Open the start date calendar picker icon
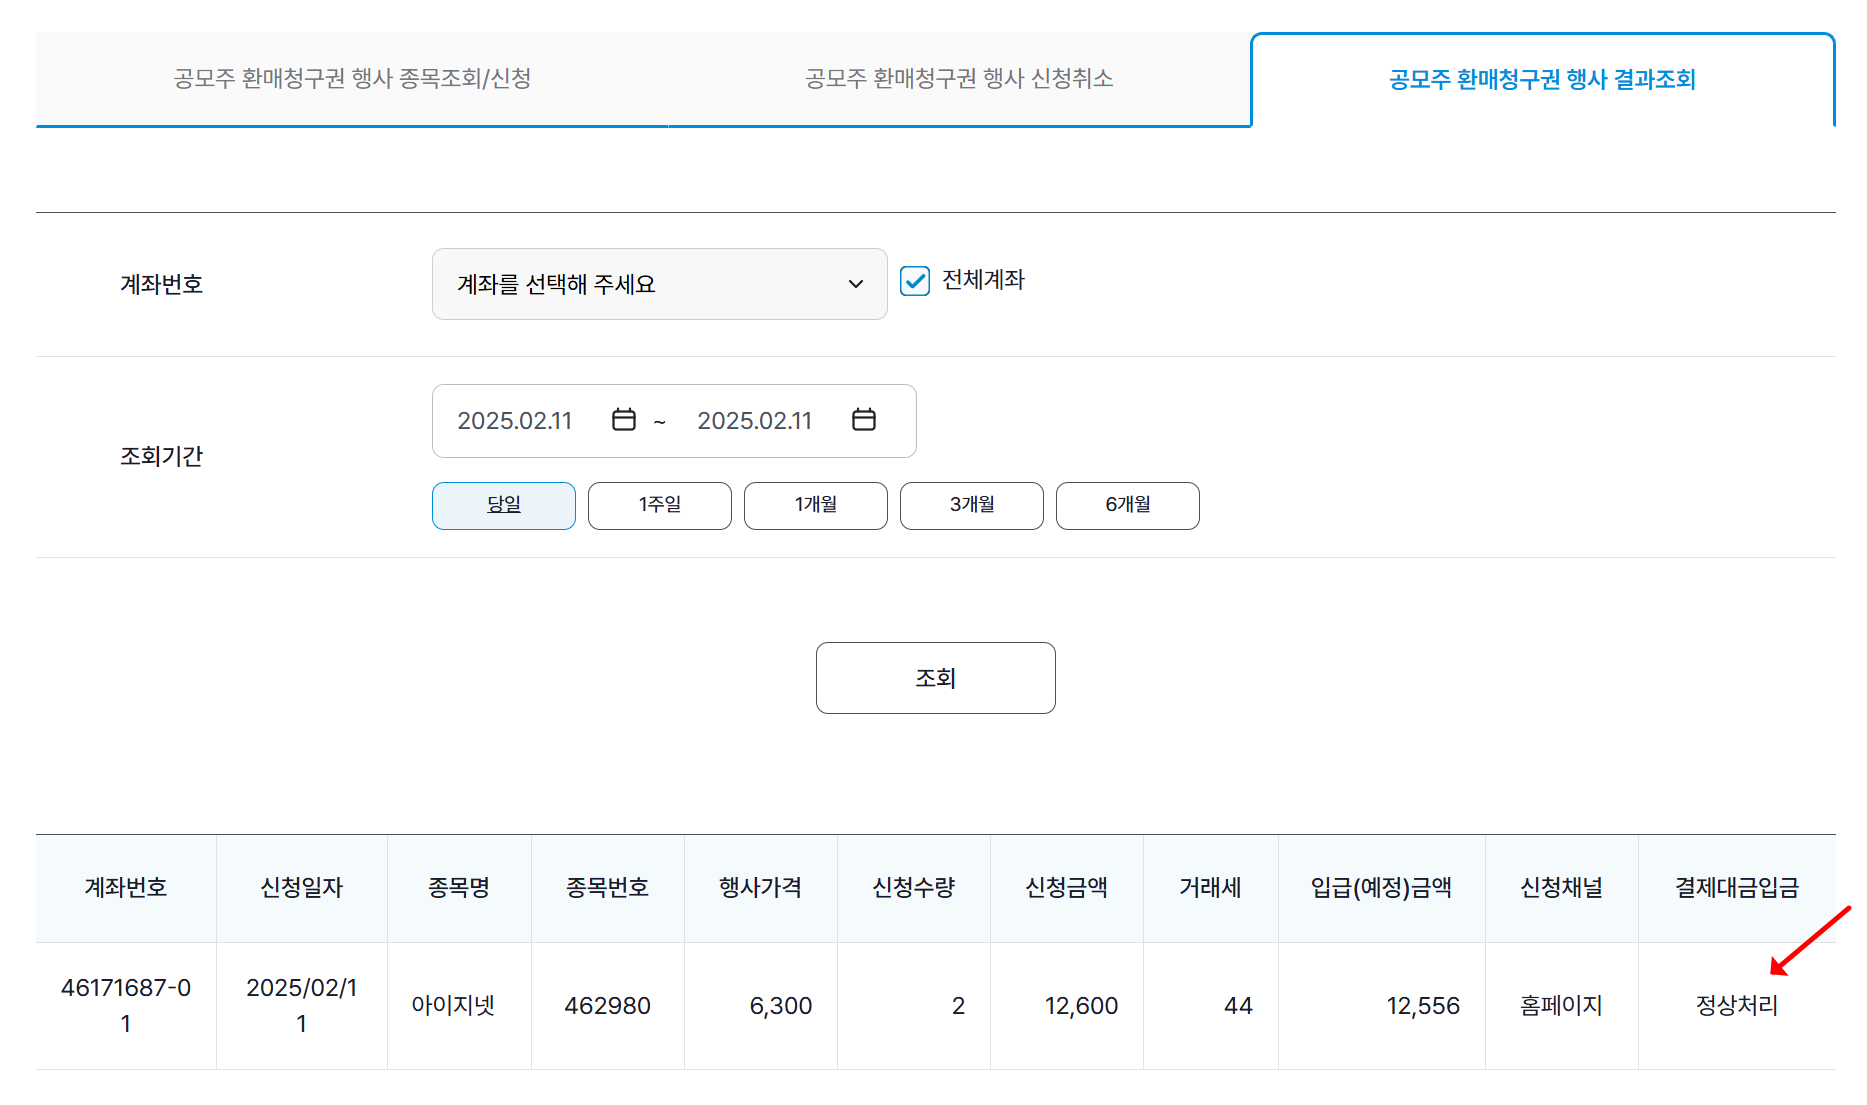This screenshot has width=1867, height=1105. coord(622,420)
